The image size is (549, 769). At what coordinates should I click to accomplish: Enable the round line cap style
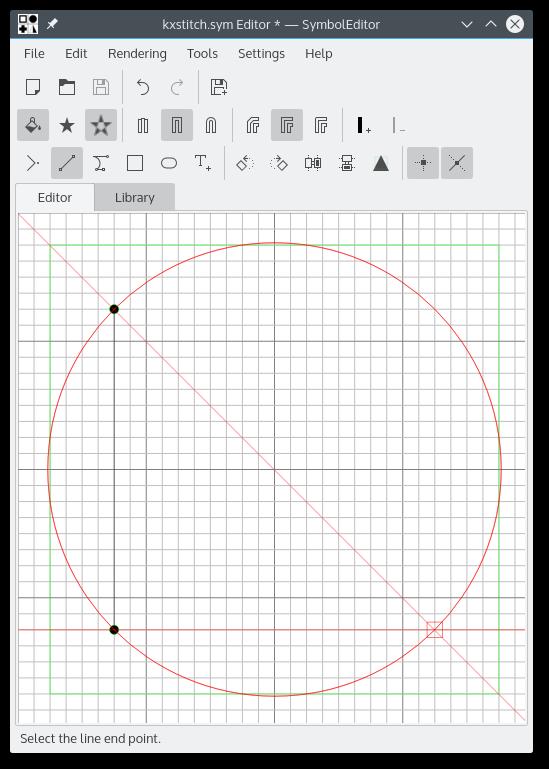(x=211, y=125)
